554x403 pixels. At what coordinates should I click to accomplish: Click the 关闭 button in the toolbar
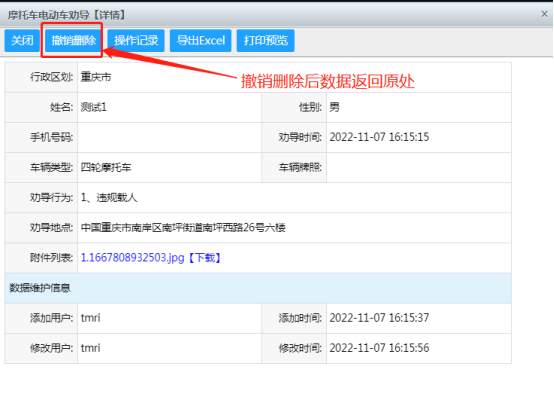click(22, 41)
